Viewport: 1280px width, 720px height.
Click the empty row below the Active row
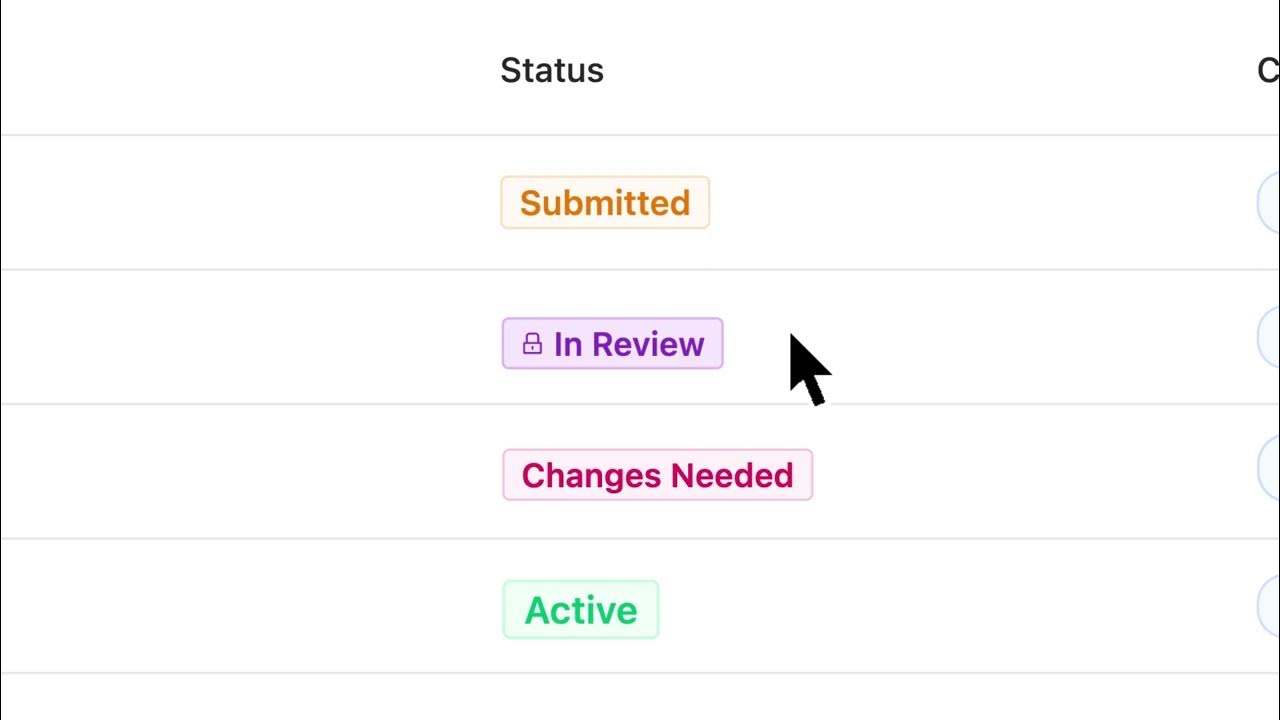click(x=640, y=697)
